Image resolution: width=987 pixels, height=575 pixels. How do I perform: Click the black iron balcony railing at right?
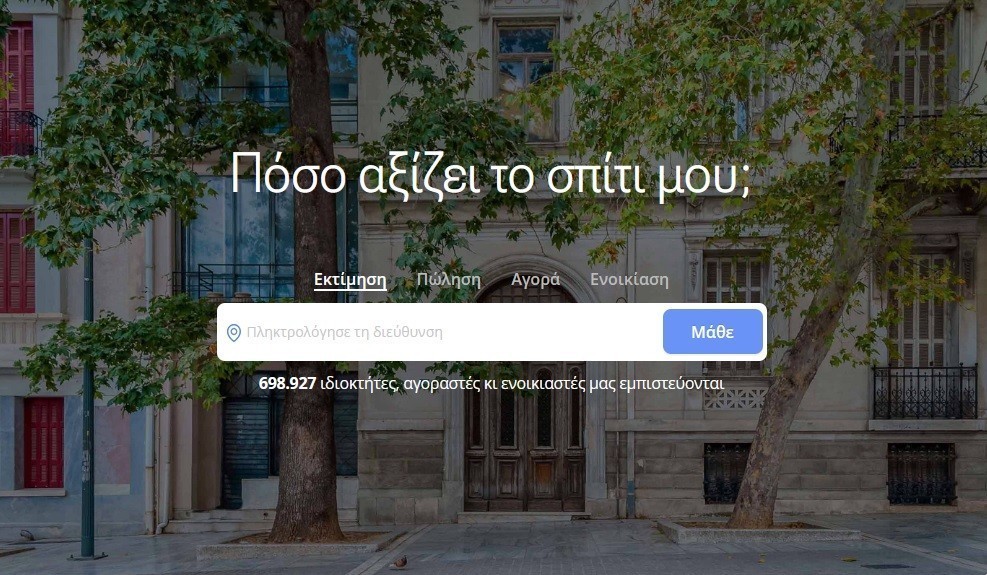point(925,392)
